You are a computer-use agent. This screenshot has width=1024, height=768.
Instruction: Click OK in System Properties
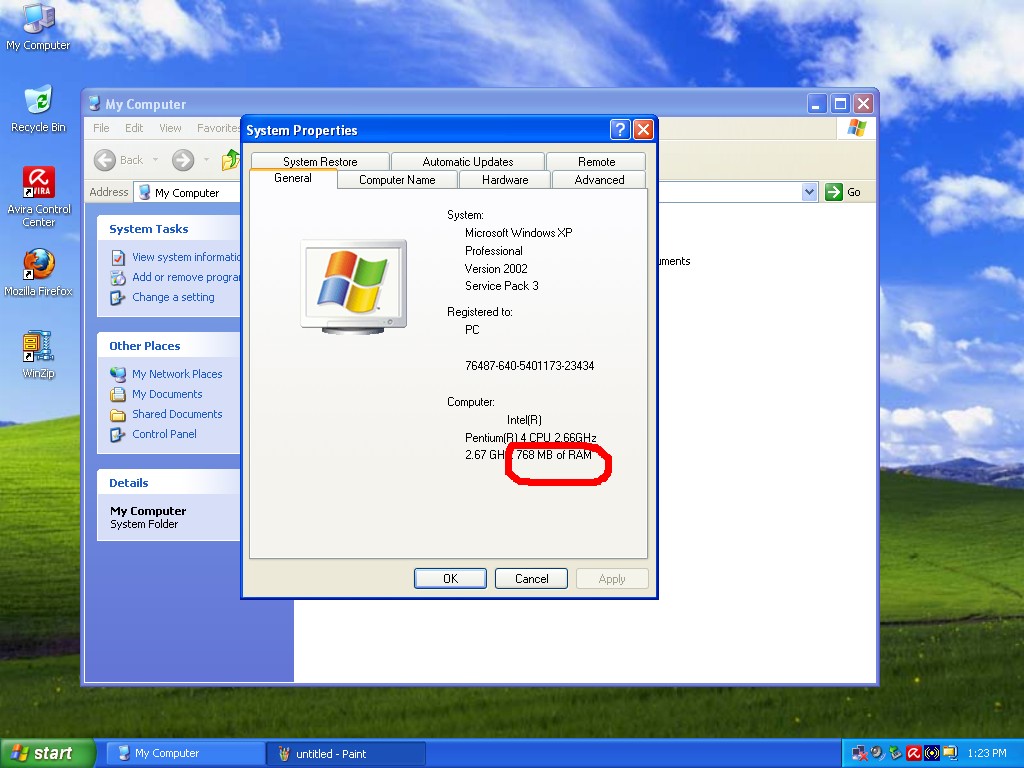[x=451, y=579]
